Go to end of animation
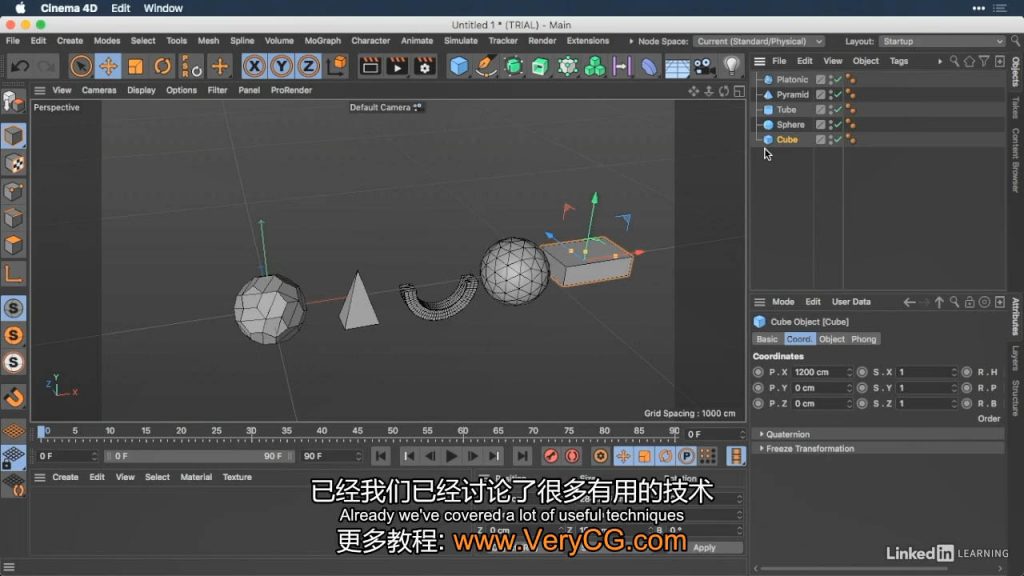Image resolution: width=1024 pixels, height=576 pixels. pyautogui.click(x=521, y=456)
